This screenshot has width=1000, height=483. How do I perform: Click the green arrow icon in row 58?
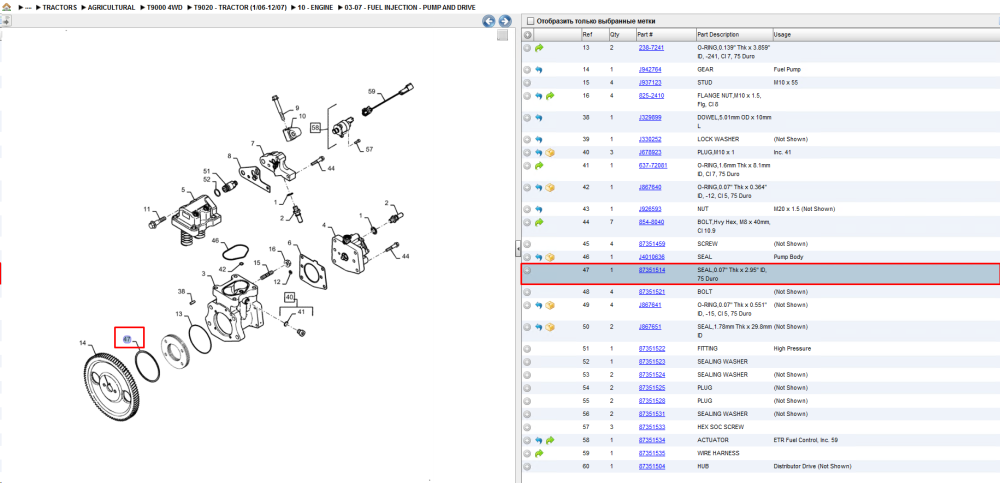(550, 440)
